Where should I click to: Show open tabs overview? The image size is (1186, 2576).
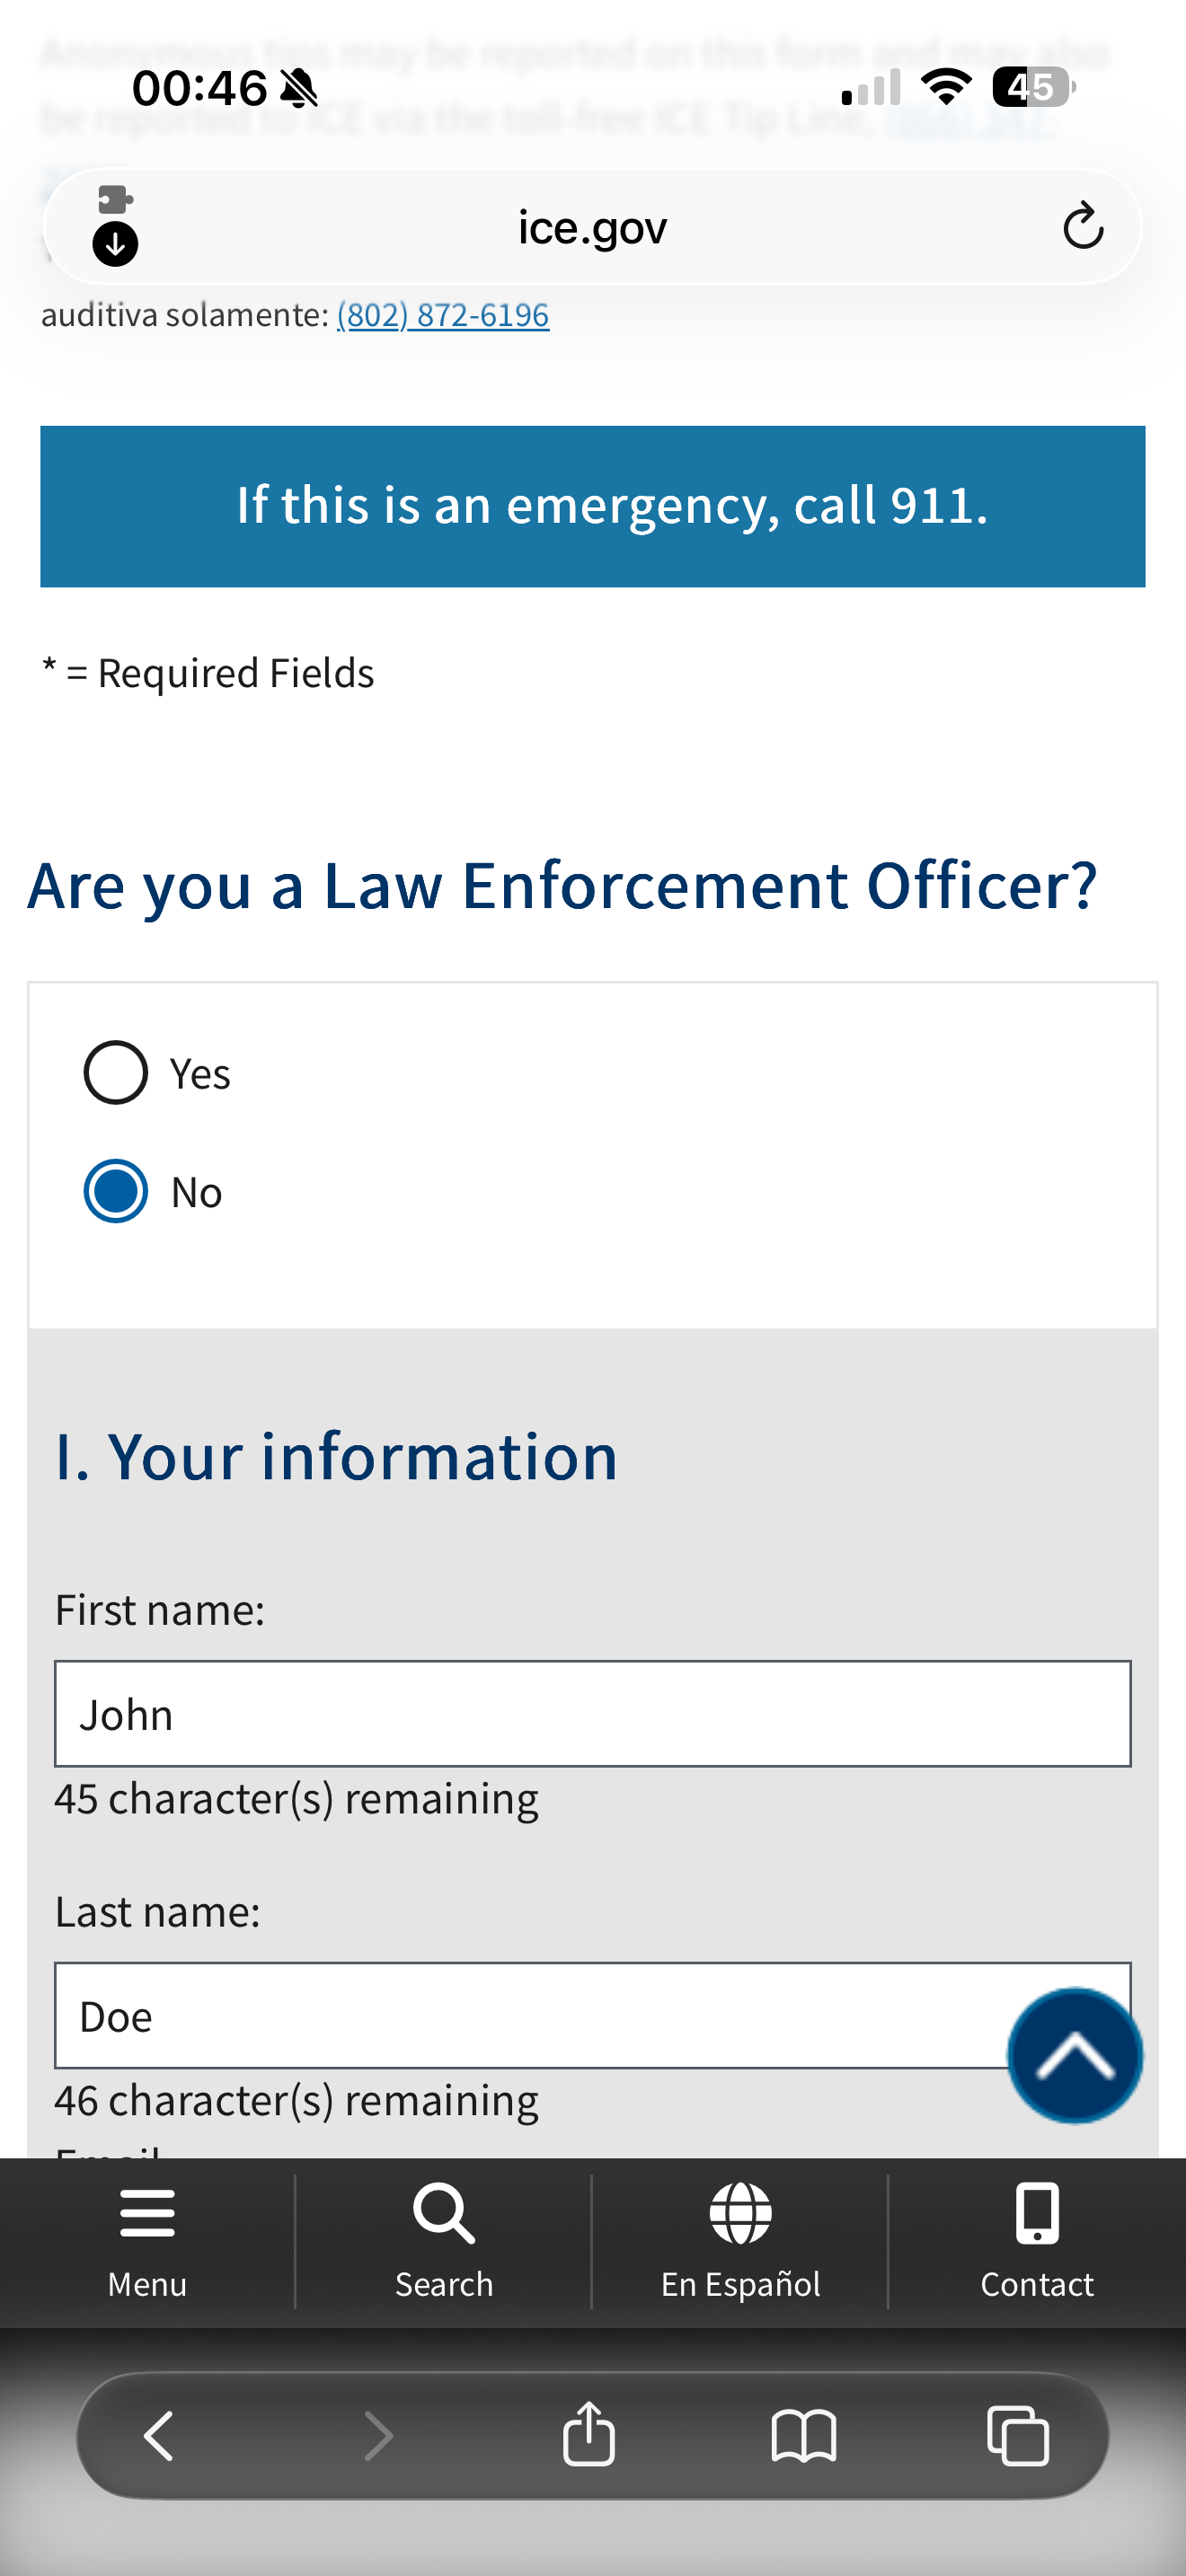[1017, 2435]
